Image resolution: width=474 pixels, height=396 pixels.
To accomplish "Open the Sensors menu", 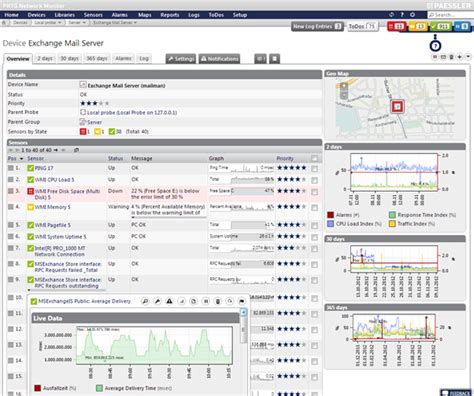I will 93,15.
